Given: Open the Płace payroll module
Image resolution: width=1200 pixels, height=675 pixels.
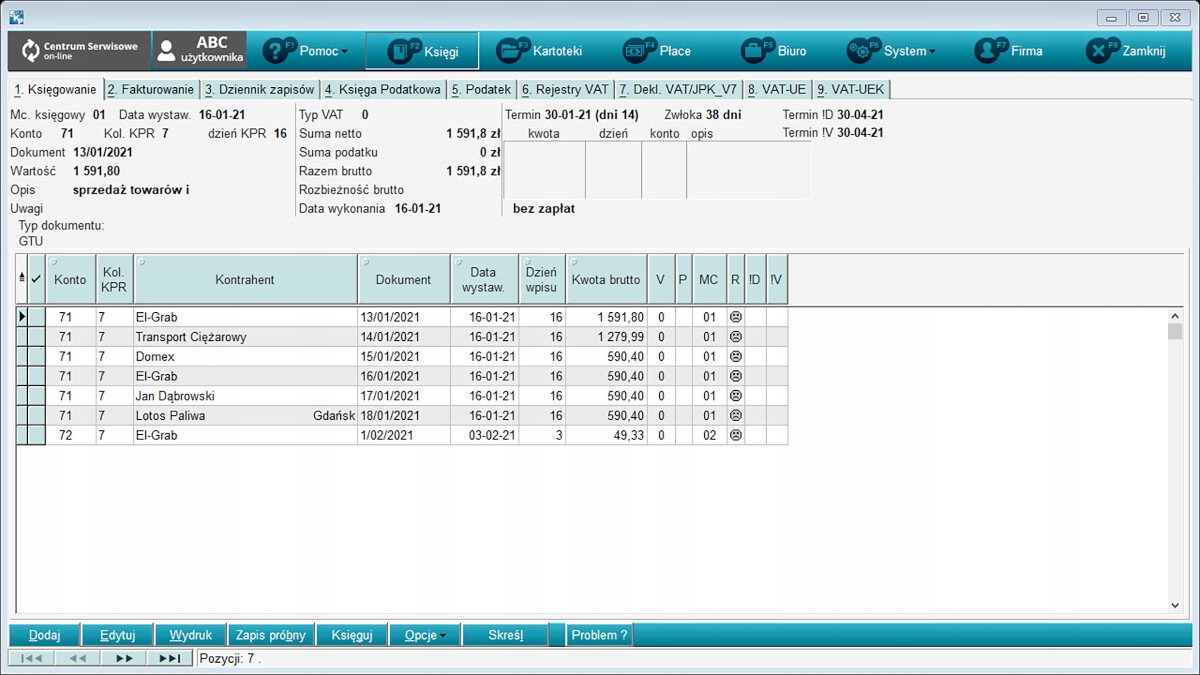Looking at the screenshot, I should (657, 51).
